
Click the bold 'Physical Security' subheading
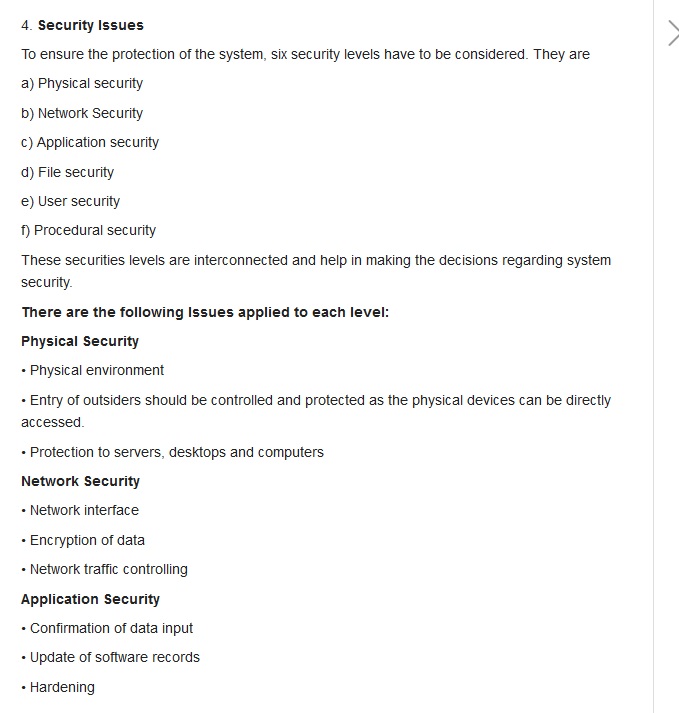pyautogui.click(x=80, y=341)
